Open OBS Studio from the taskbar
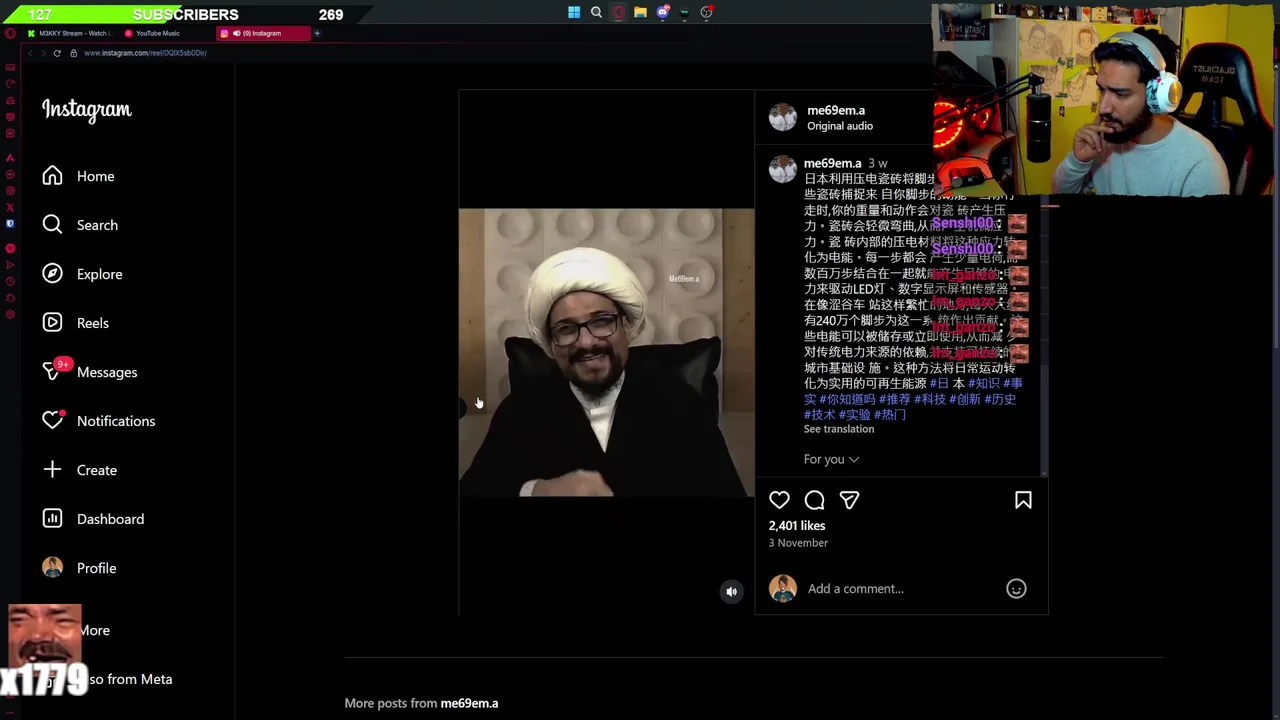This screenshot has height=720, width=1280. click(706, 13)
